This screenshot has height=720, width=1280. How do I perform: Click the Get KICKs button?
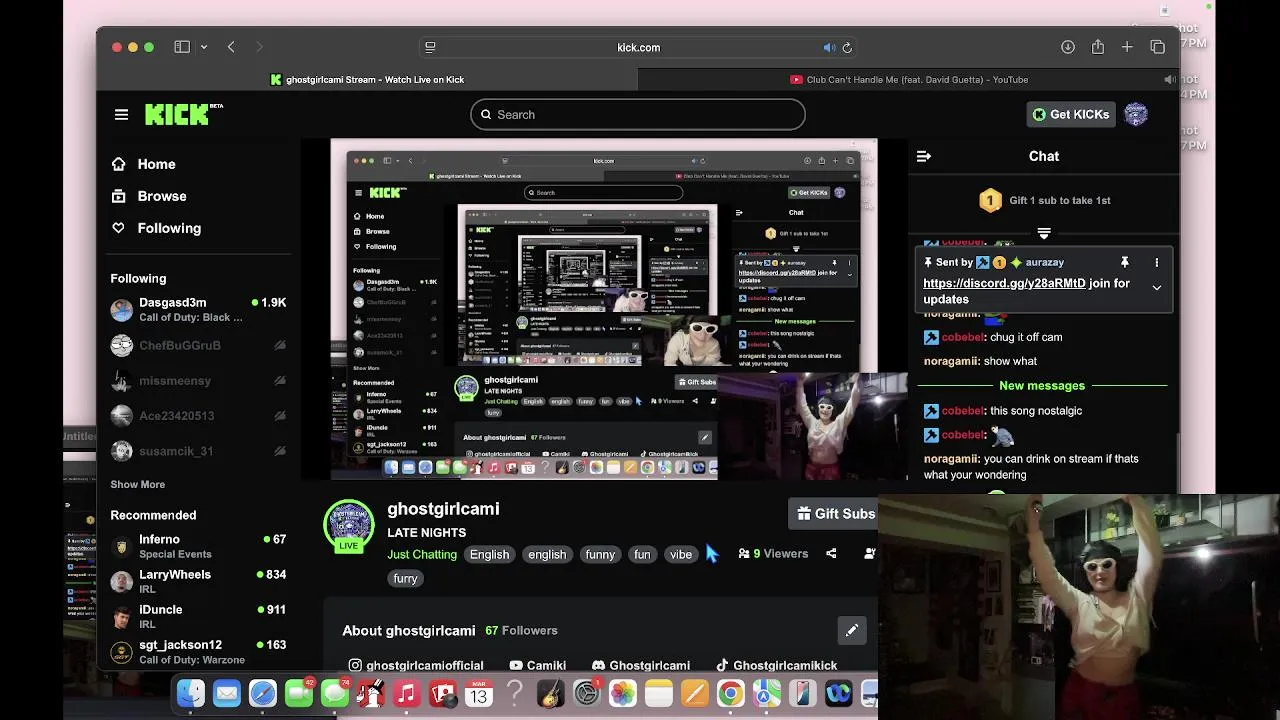tap(1071, 114)
